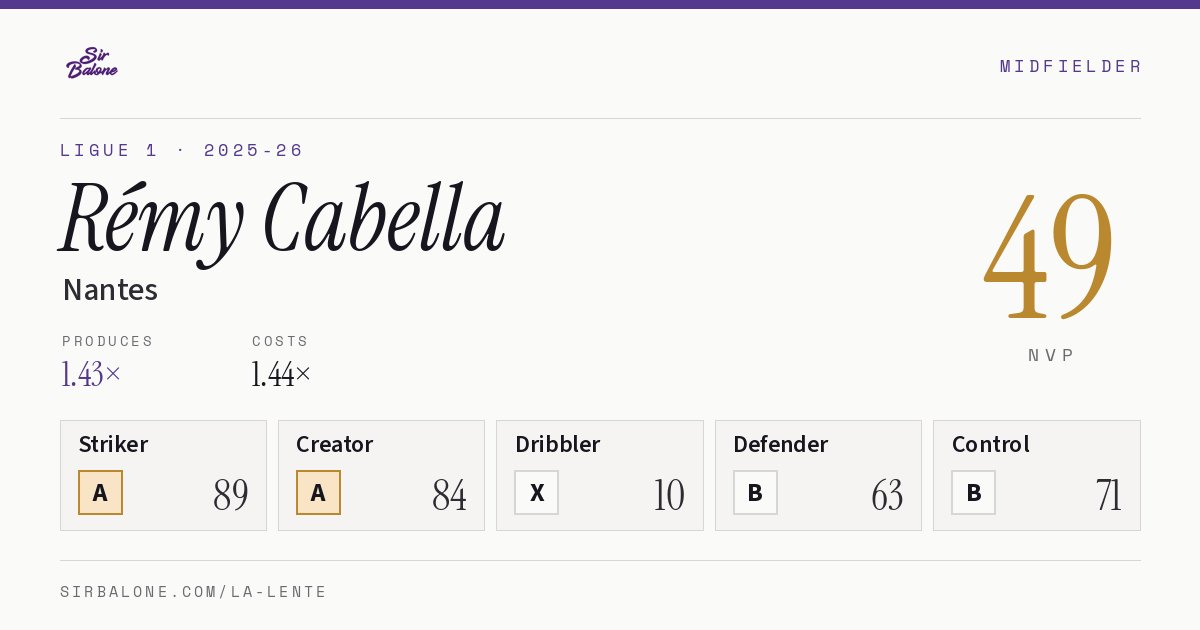Select the Creator grade A badge
Viewport: 1200px width, 630px height.
click(x=318, y=492)
